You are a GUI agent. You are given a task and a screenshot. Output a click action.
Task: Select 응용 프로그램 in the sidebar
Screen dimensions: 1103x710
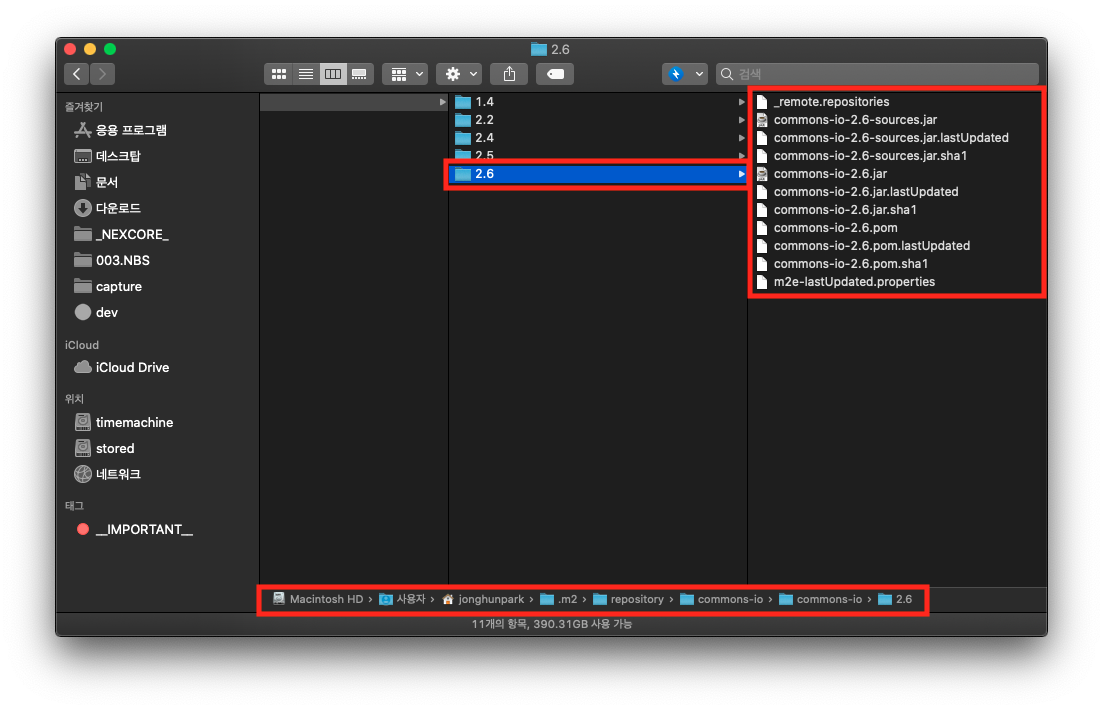pos(130,130)
